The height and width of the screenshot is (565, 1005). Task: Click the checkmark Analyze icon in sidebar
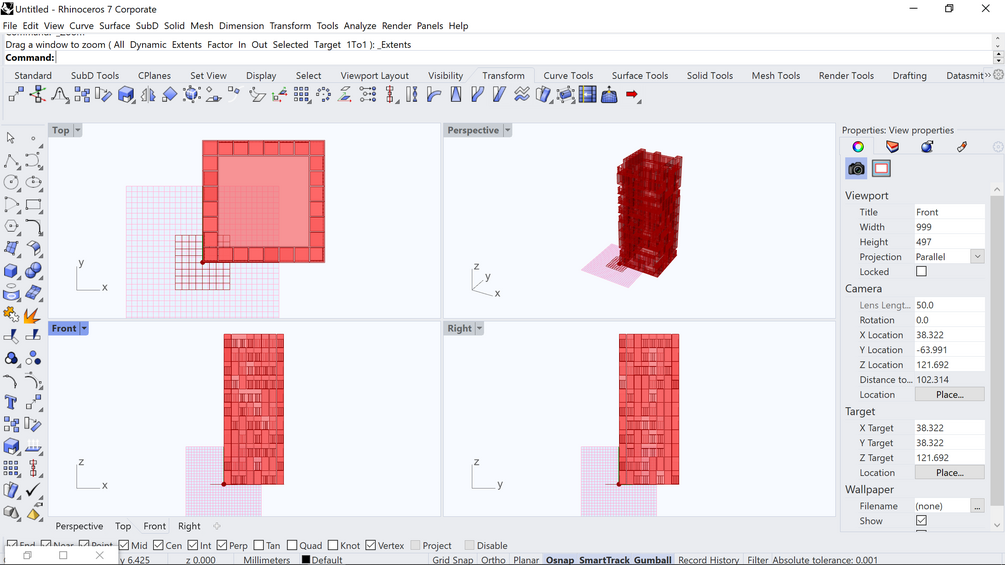(x=33, y=490)
